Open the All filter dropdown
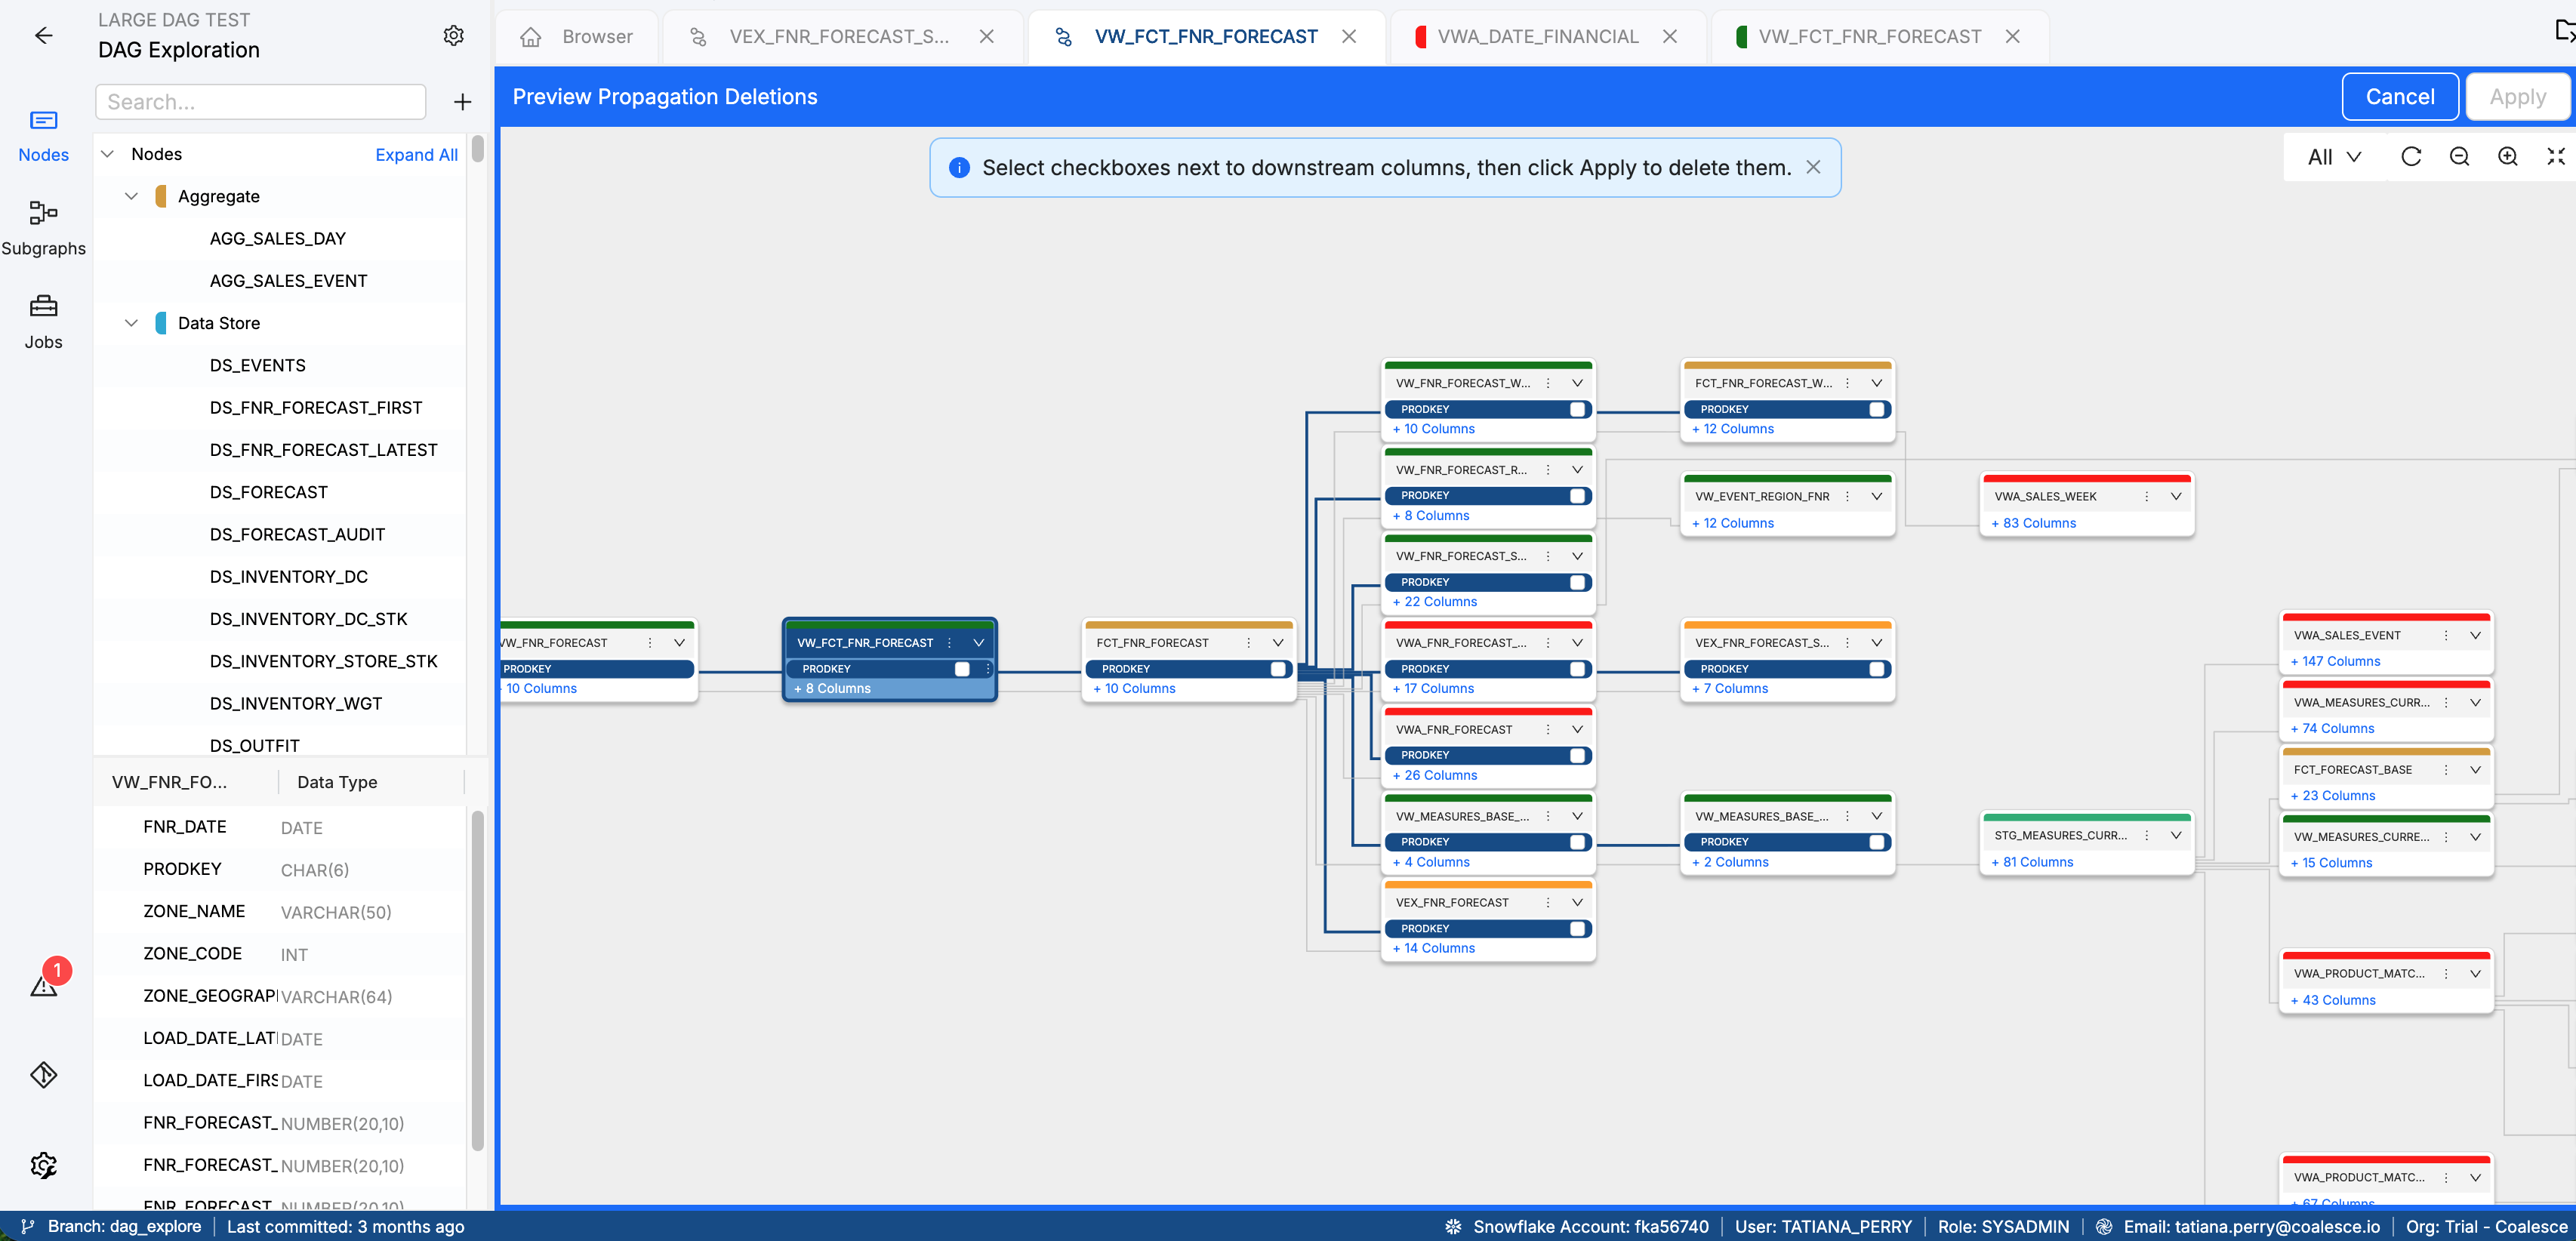This screenshot has width=2576, height=1241. pos(2331,156)
